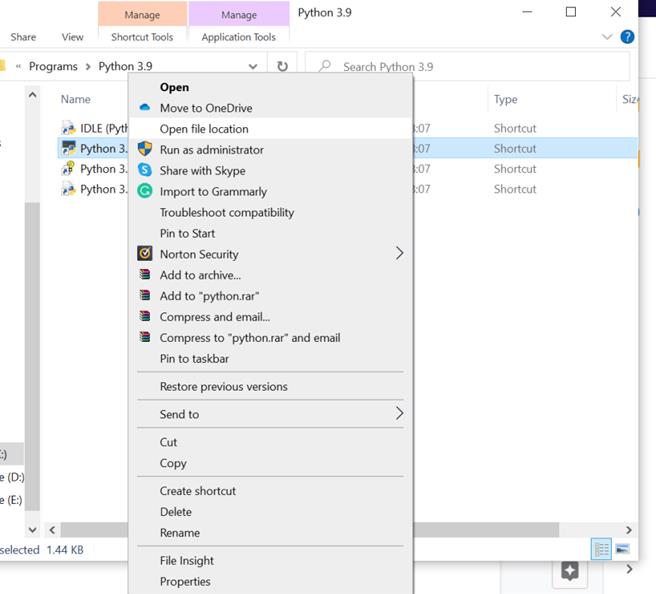Sort by the Name column header

tap(75, 99)
